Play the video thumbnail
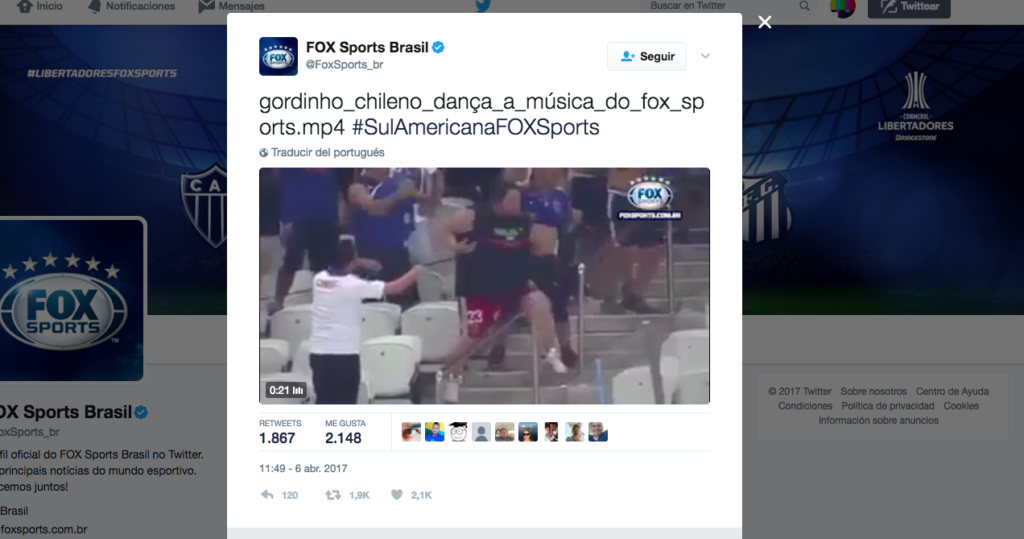Screen dimensions: 1024x539 pos(484,286)
